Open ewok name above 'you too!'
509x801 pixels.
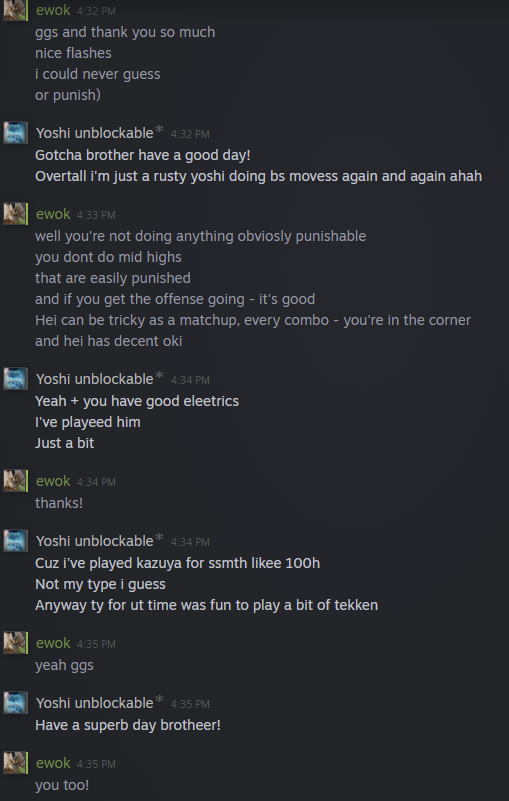pyautogui.click(x=53, y=763)
